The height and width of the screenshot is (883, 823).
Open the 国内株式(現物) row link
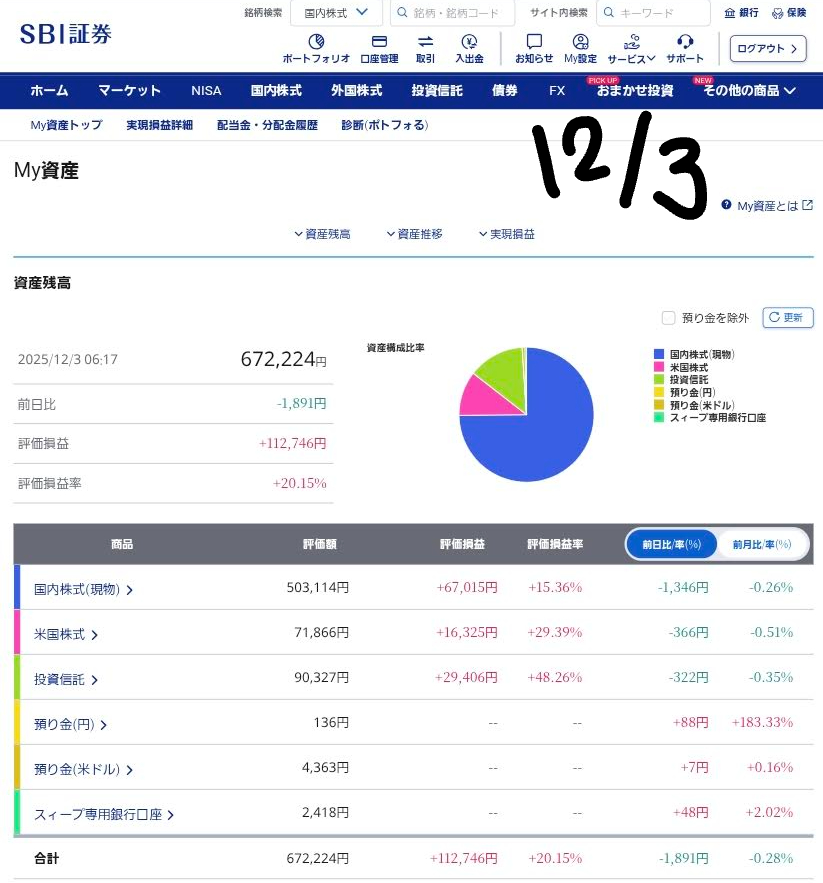[x=84, y=589]
